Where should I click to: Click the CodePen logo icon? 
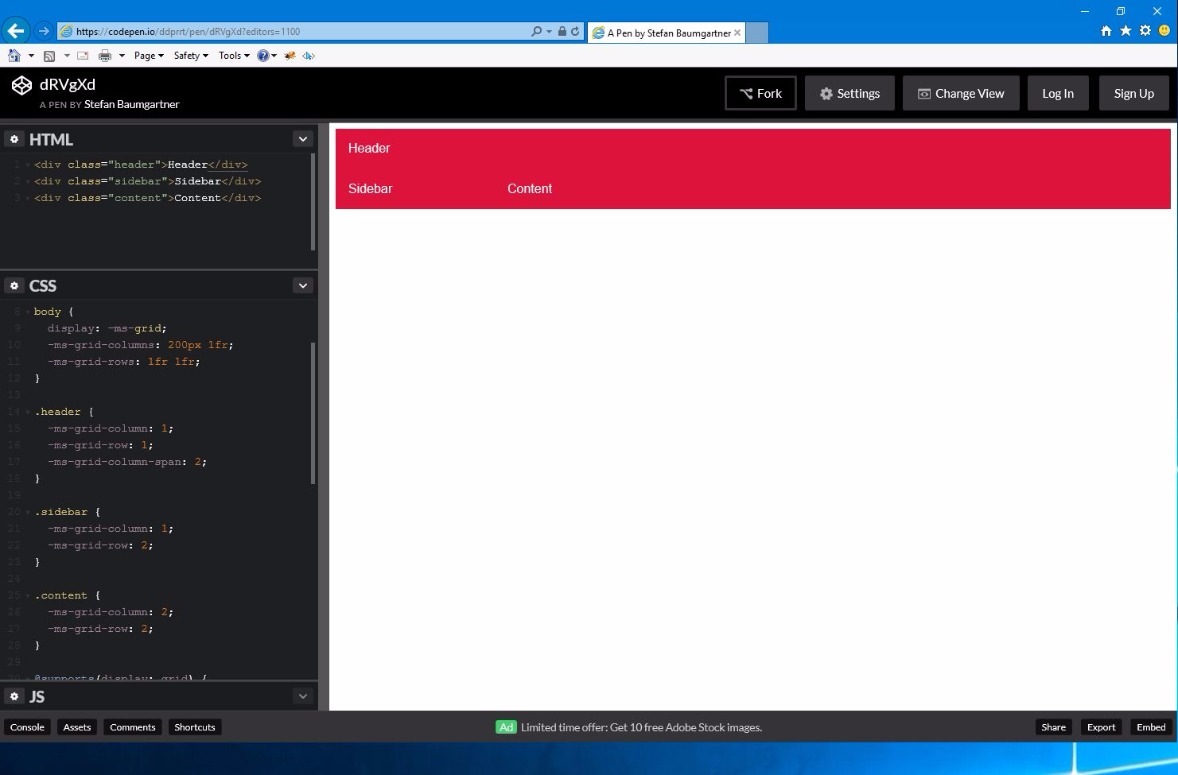pos(21,86)
